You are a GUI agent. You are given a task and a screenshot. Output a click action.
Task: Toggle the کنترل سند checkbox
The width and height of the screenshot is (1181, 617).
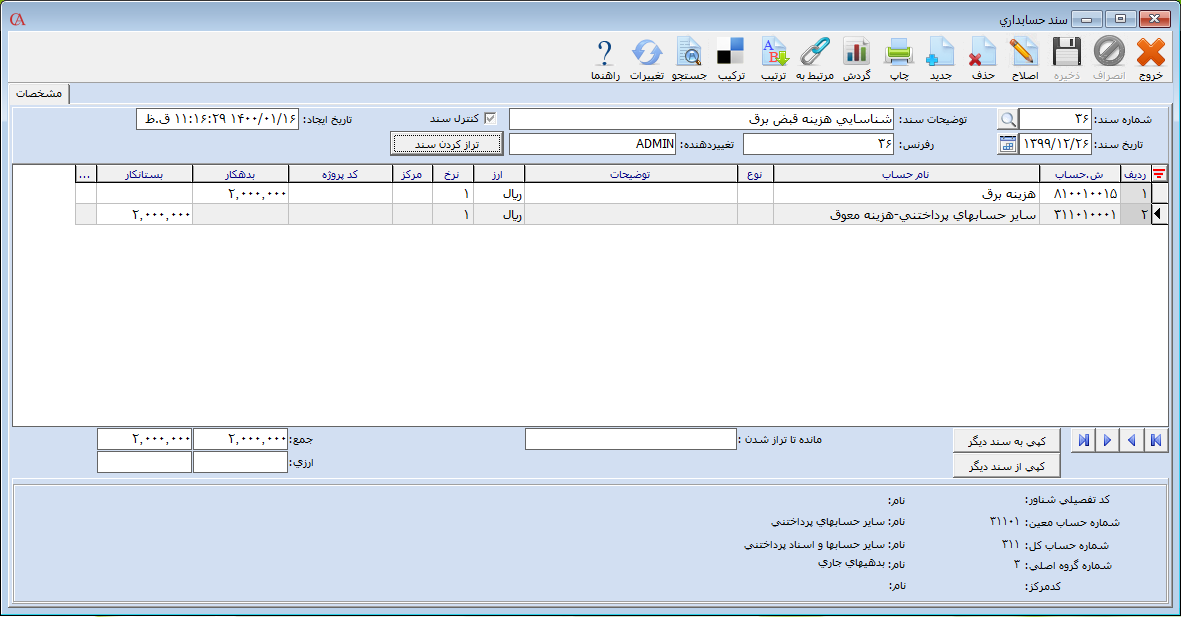pos(490,119)
